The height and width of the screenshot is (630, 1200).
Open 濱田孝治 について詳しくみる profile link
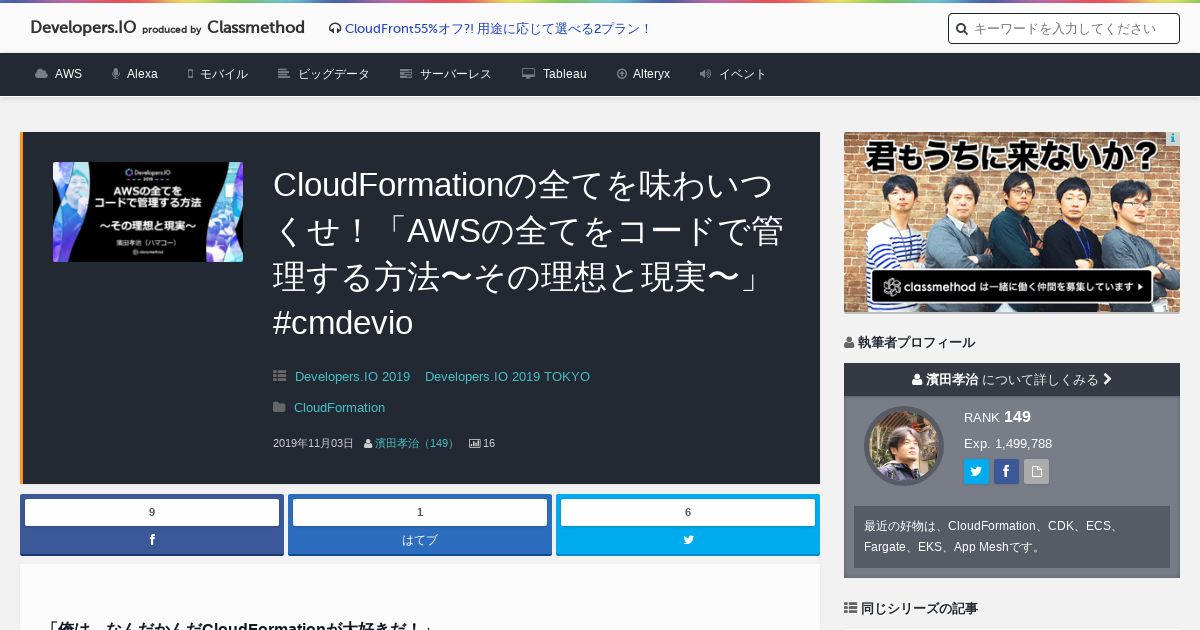pos(1012,380)
